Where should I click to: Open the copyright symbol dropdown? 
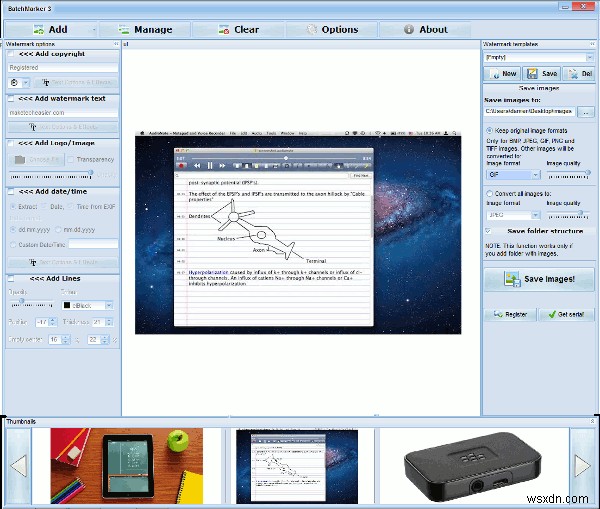(26, 82)
